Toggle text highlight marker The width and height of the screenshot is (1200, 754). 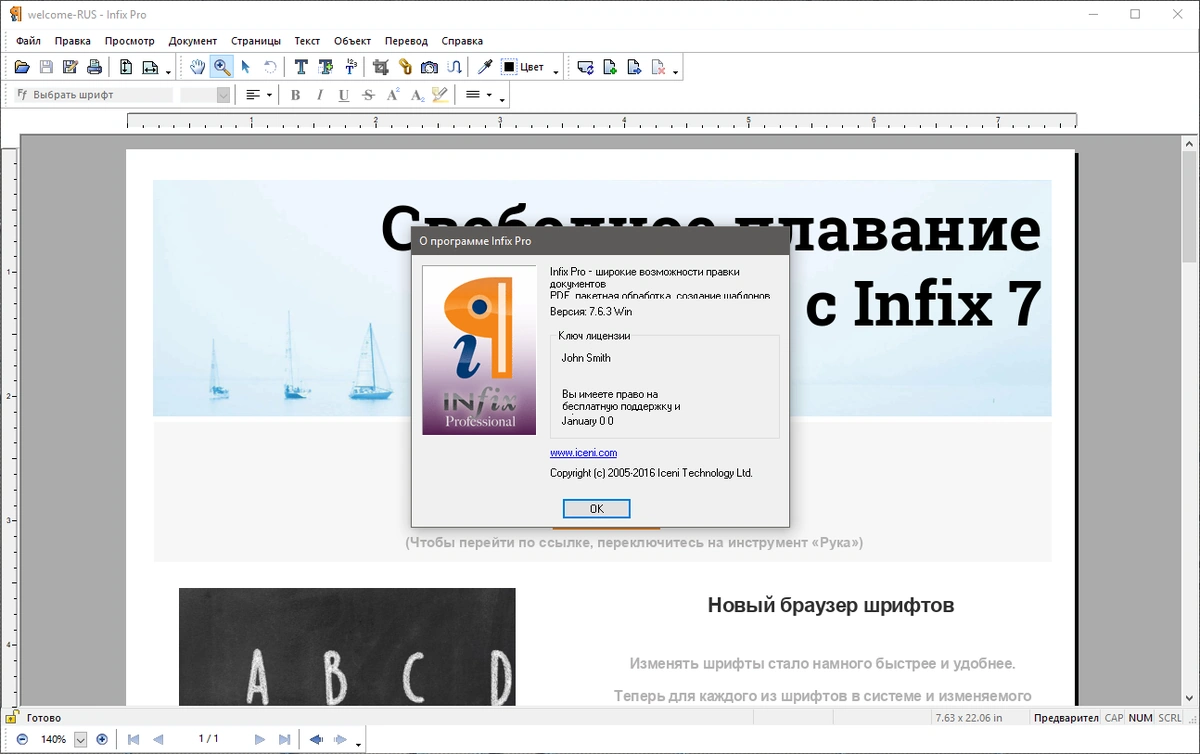tap(440, 95)
